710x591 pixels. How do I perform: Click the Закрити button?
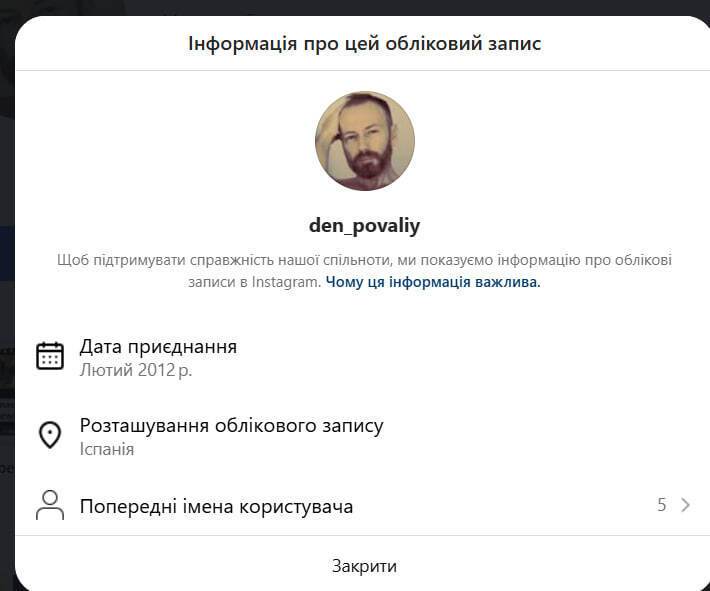[x=364, y=566]
